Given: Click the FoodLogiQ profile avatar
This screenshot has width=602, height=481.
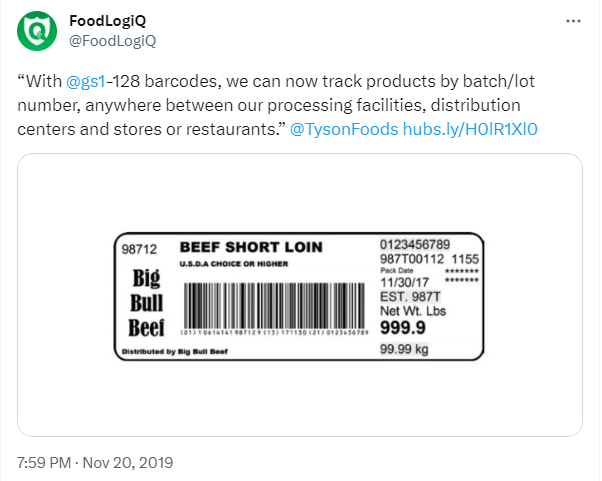Looking at the screenshot, I should 36,31.
